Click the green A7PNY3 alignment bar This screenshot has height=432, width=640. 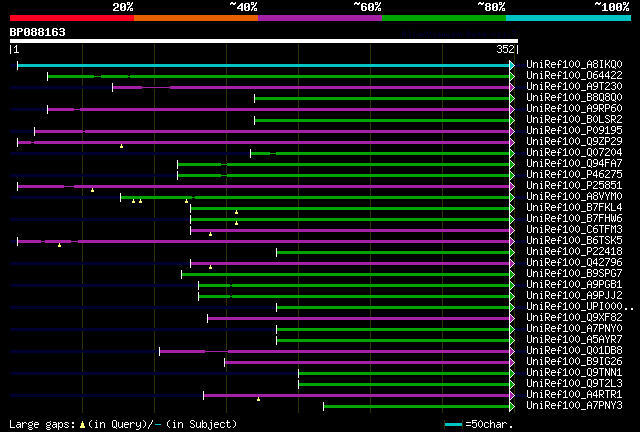pyautogui.click(x=416, y=407)
